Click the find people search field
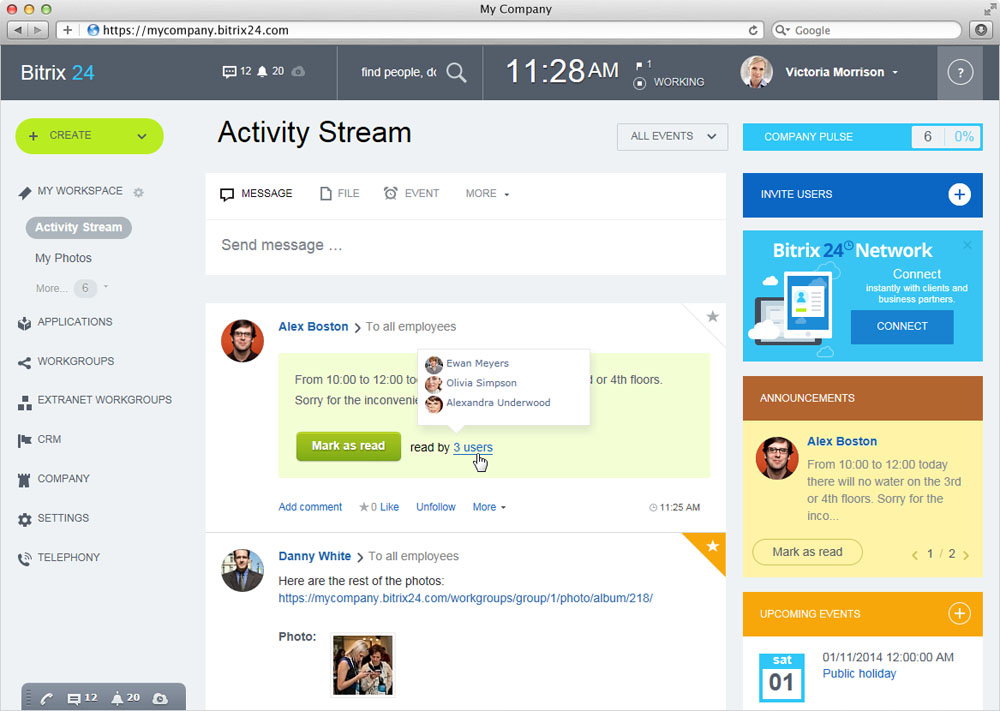The width and height of the screenshot is (1000, 711). (x=399, y=72)
